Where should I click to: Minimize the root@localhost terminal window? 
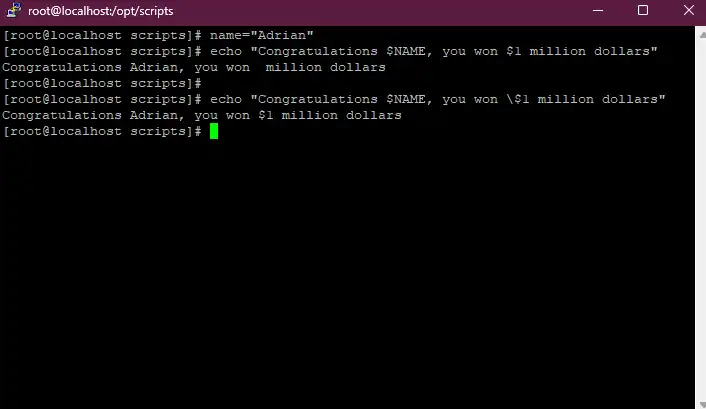598,10
